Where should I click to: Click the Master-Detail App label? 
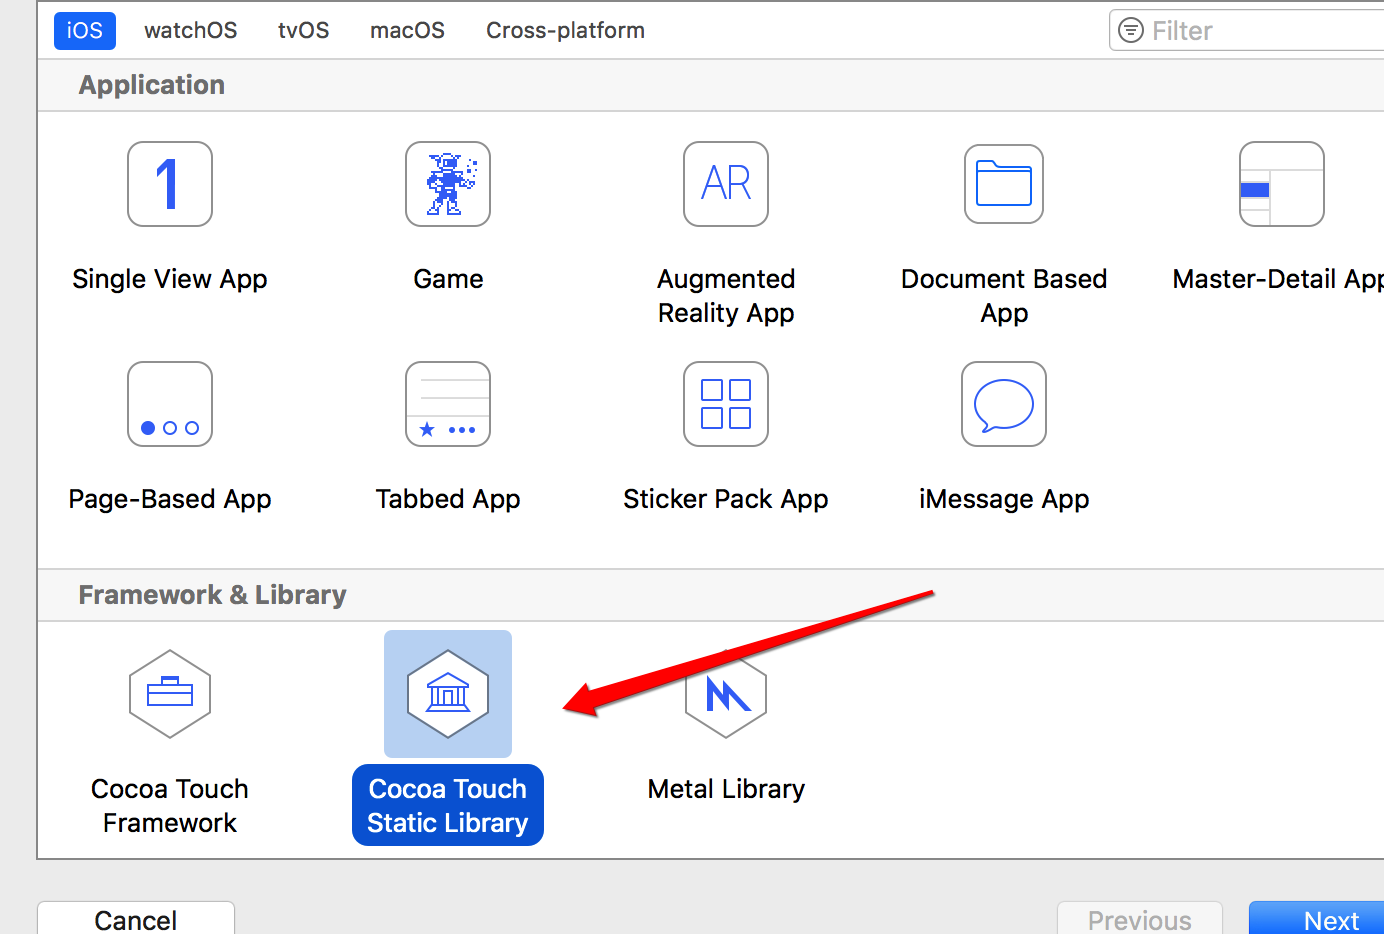(x=1278, y=279)
